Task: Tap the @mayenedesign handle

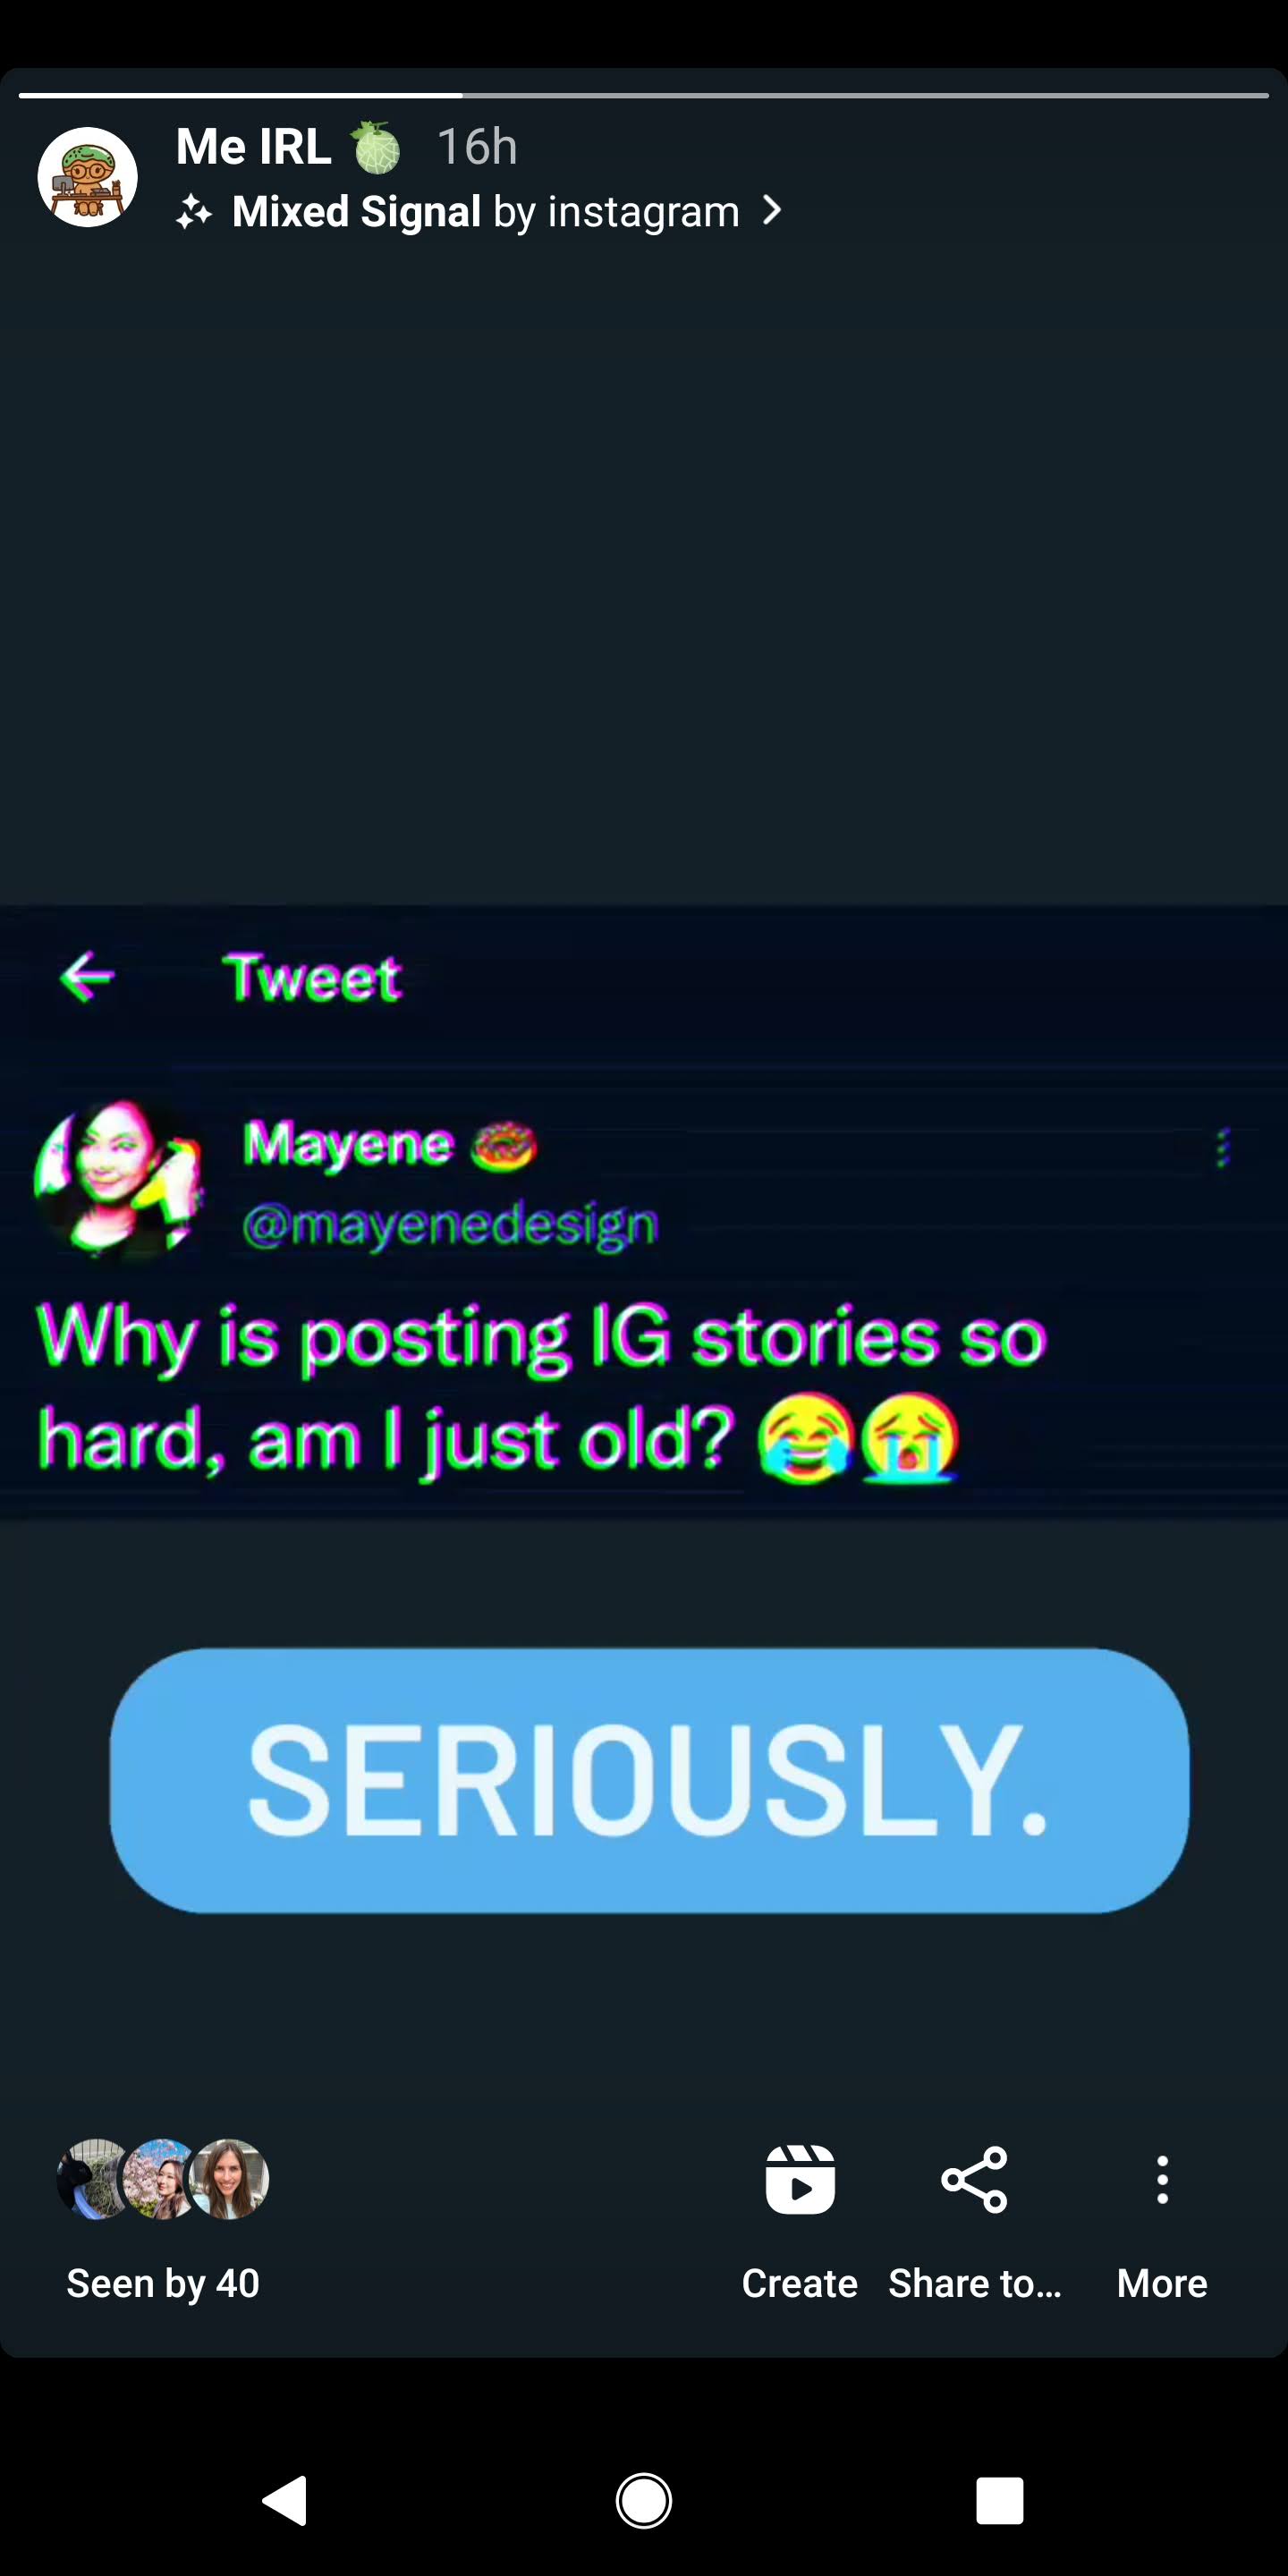Action: 450,1224
